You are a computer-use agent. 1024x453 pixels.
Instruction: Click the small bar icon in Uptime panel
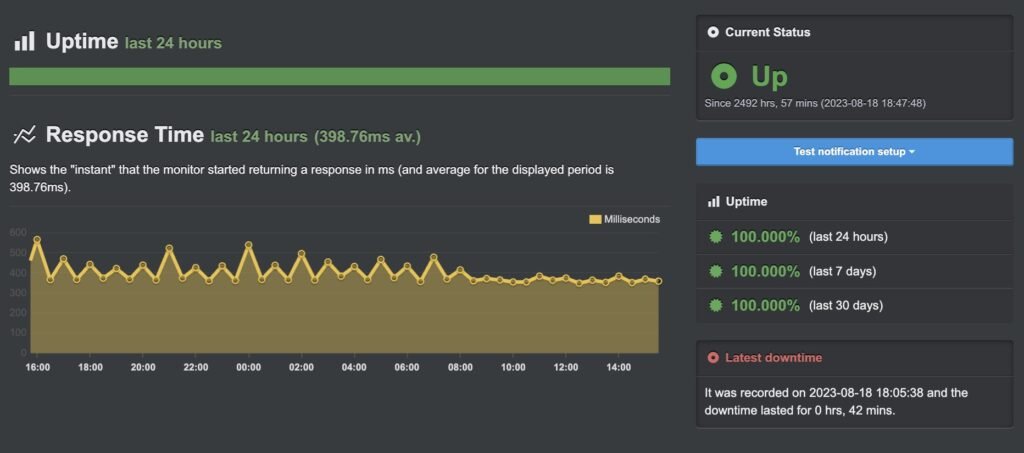click(x=713, y=202)
